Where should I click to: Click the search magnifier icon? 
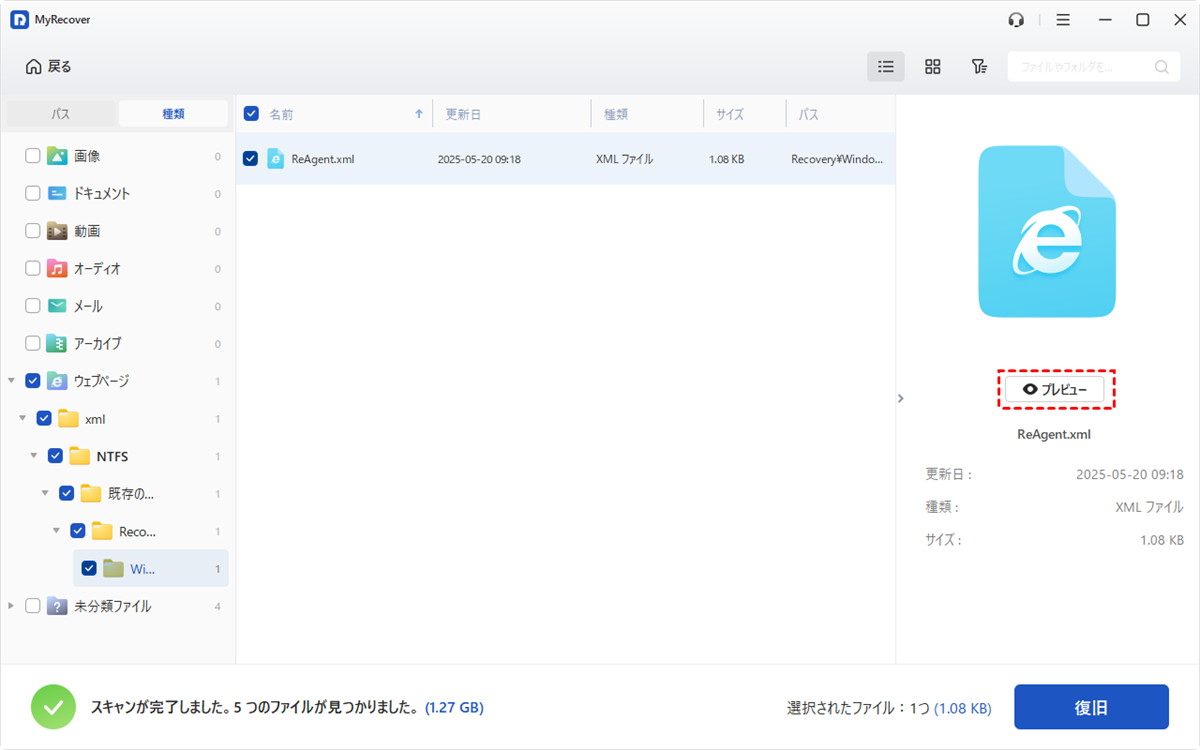point(1161,67)
